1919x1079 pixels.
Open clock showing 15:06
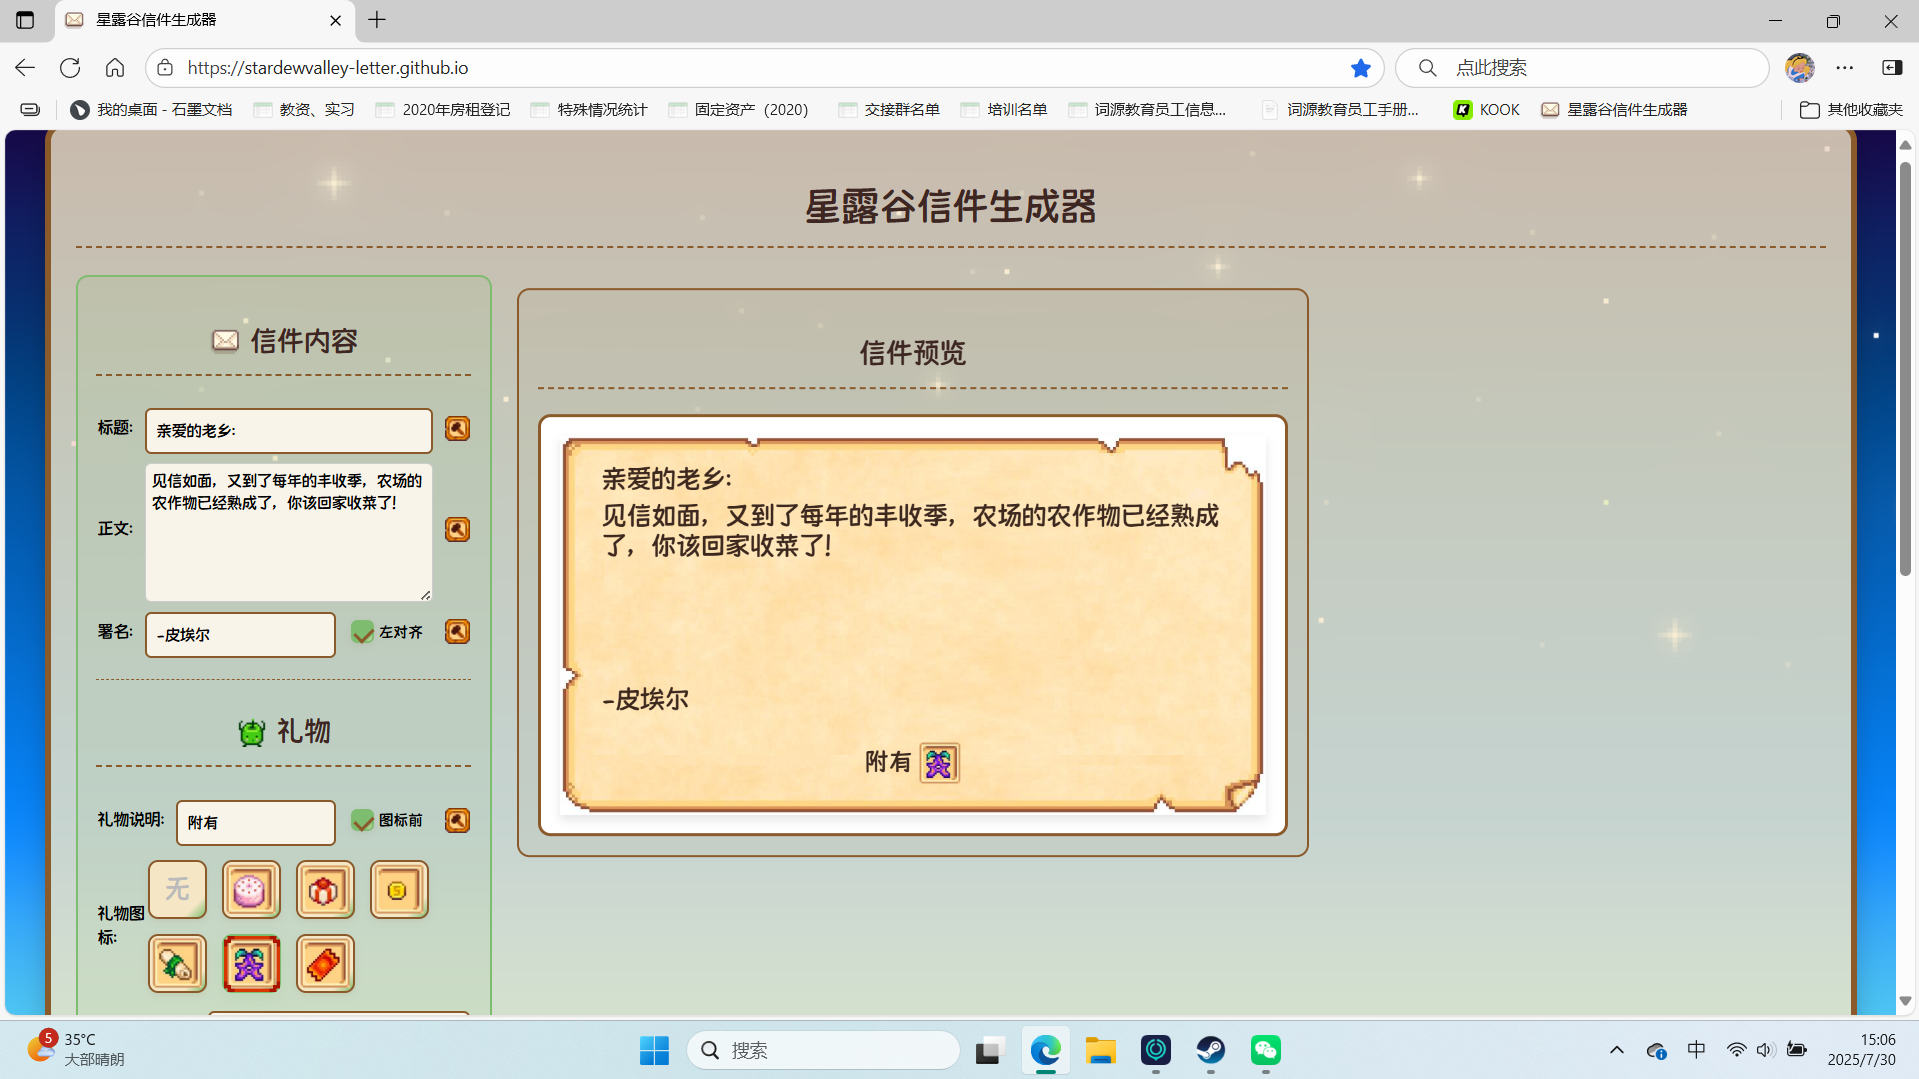(1862, 1050)
